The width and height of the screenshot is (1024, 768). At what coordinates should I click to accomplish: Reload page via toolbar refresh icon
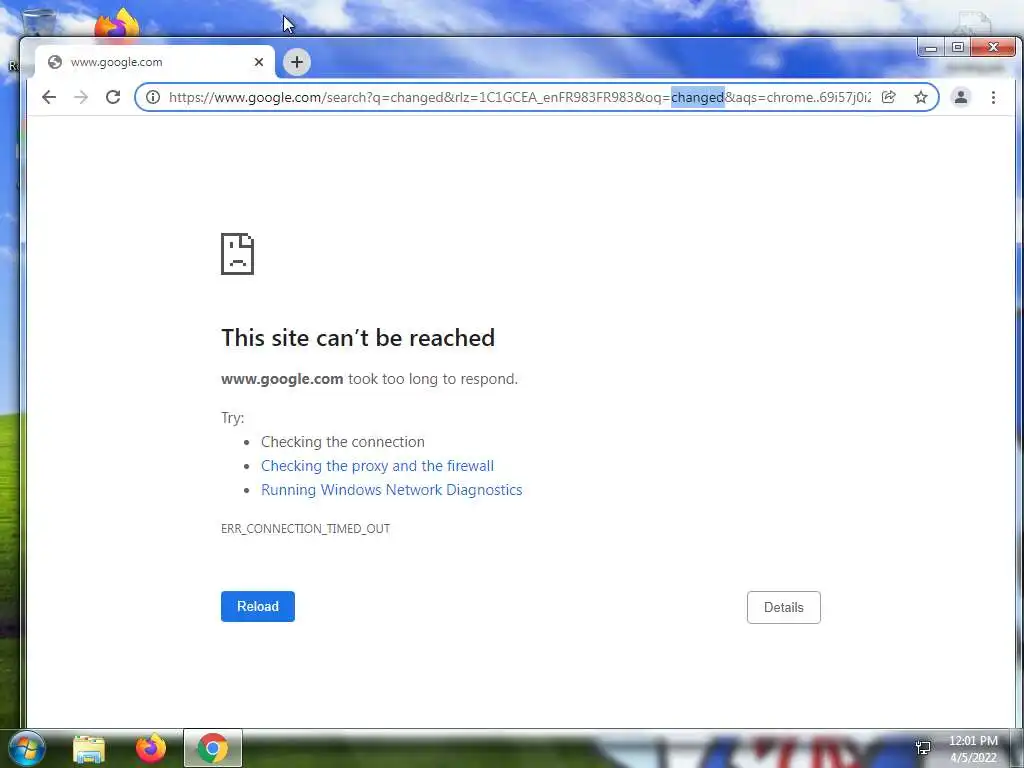[113, 97]
